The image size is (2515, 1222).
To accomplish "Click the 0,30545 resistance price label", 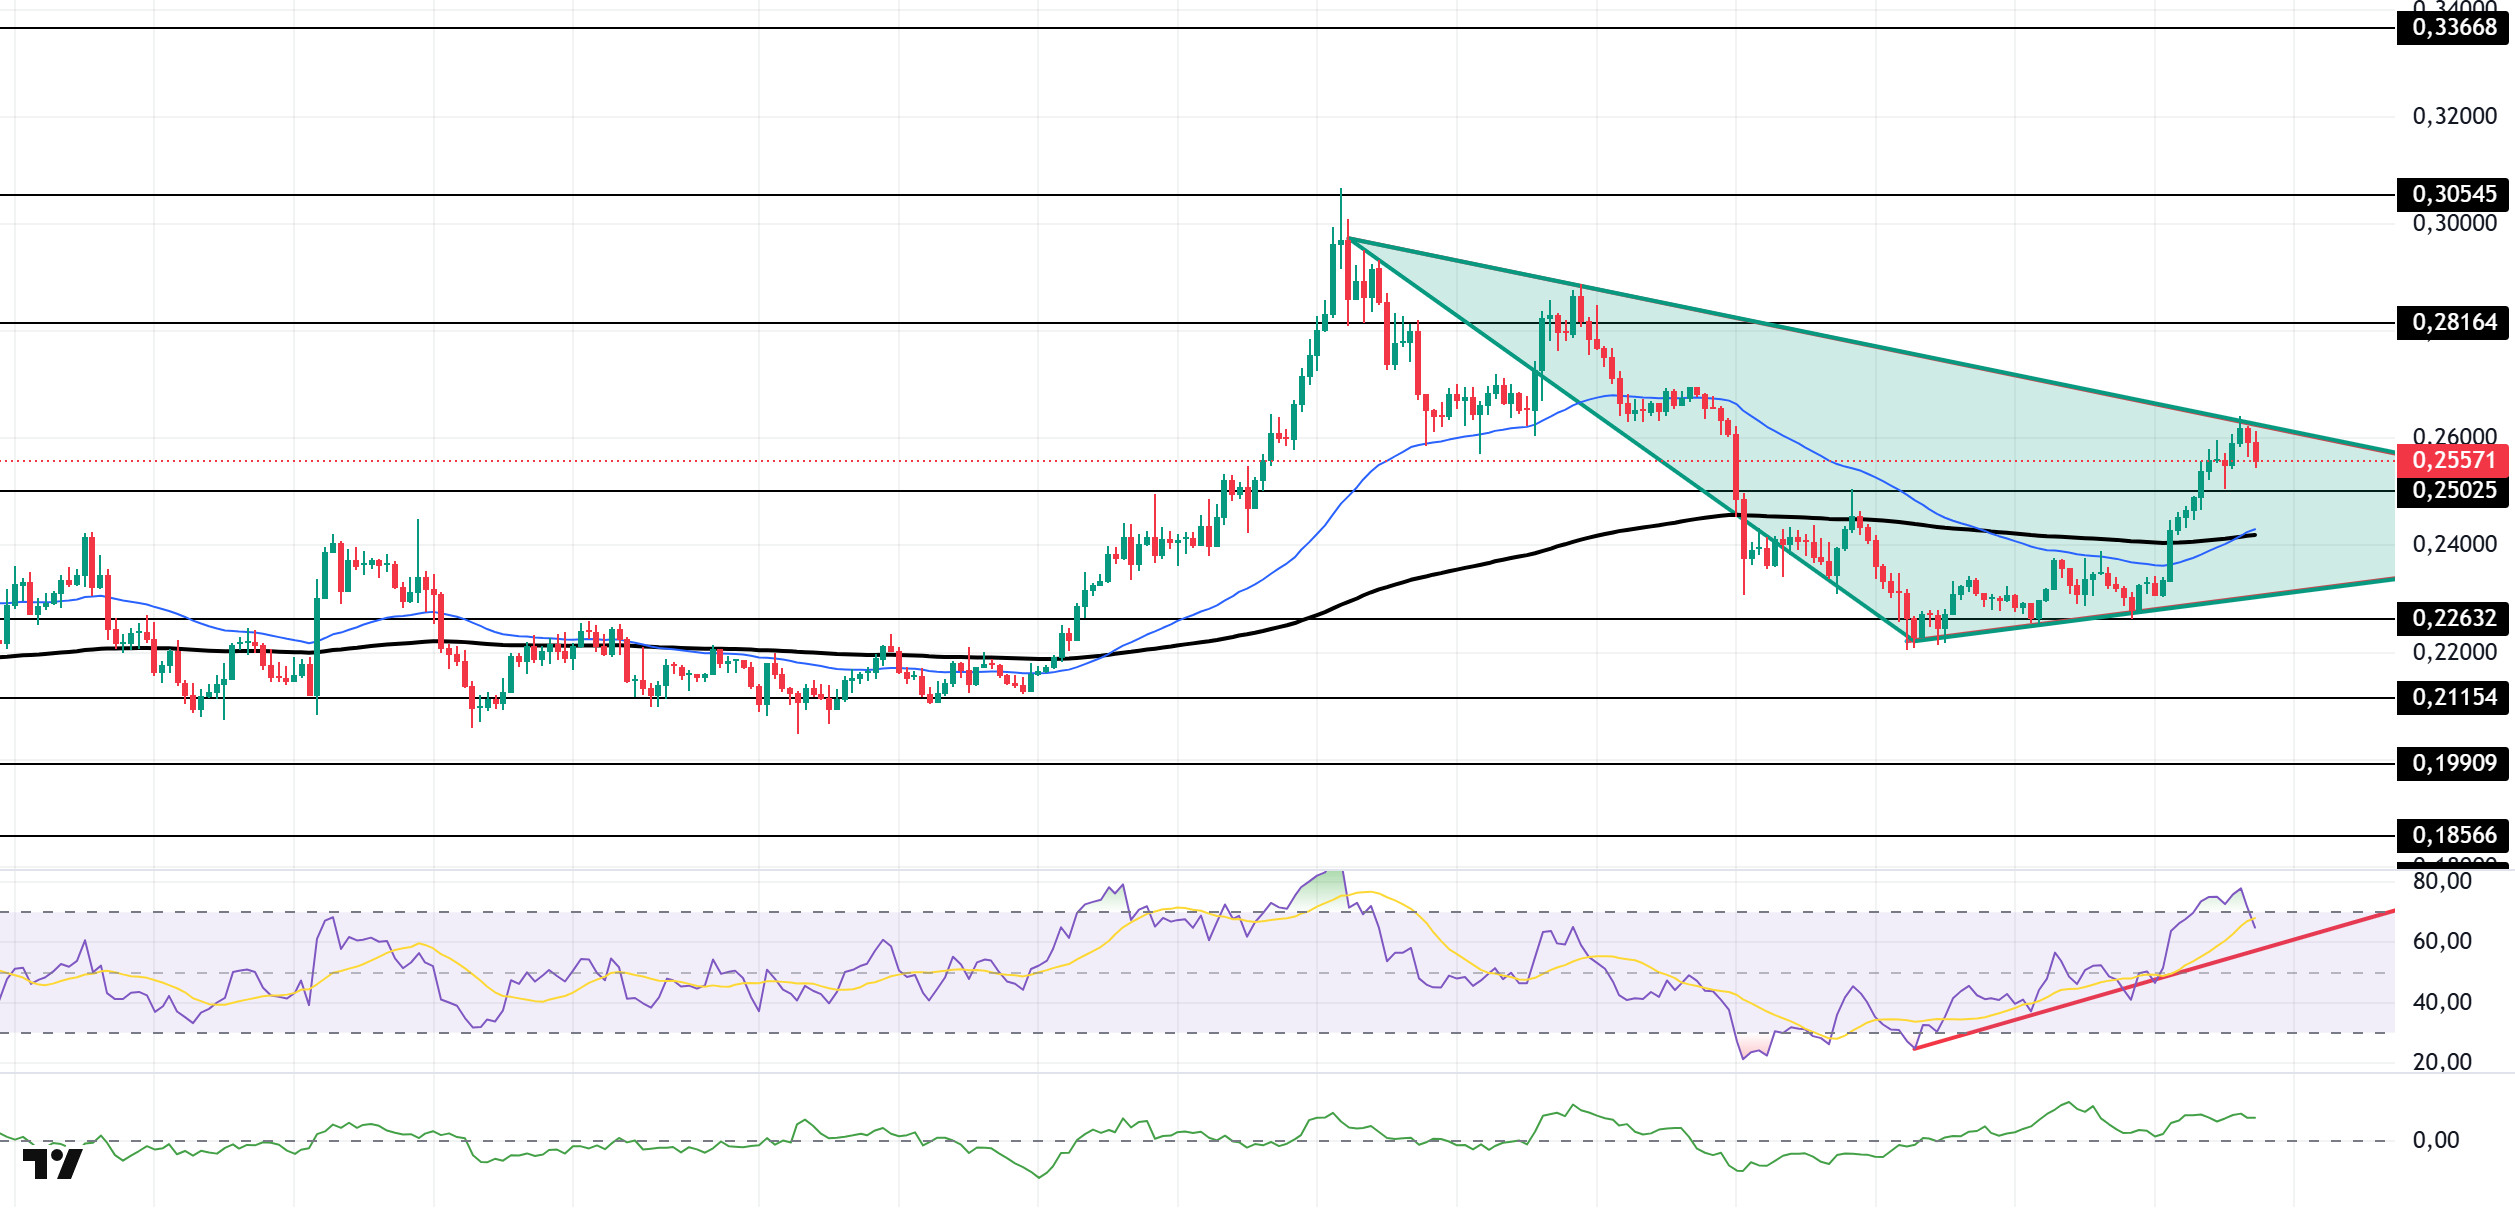I will point(2453,194).
